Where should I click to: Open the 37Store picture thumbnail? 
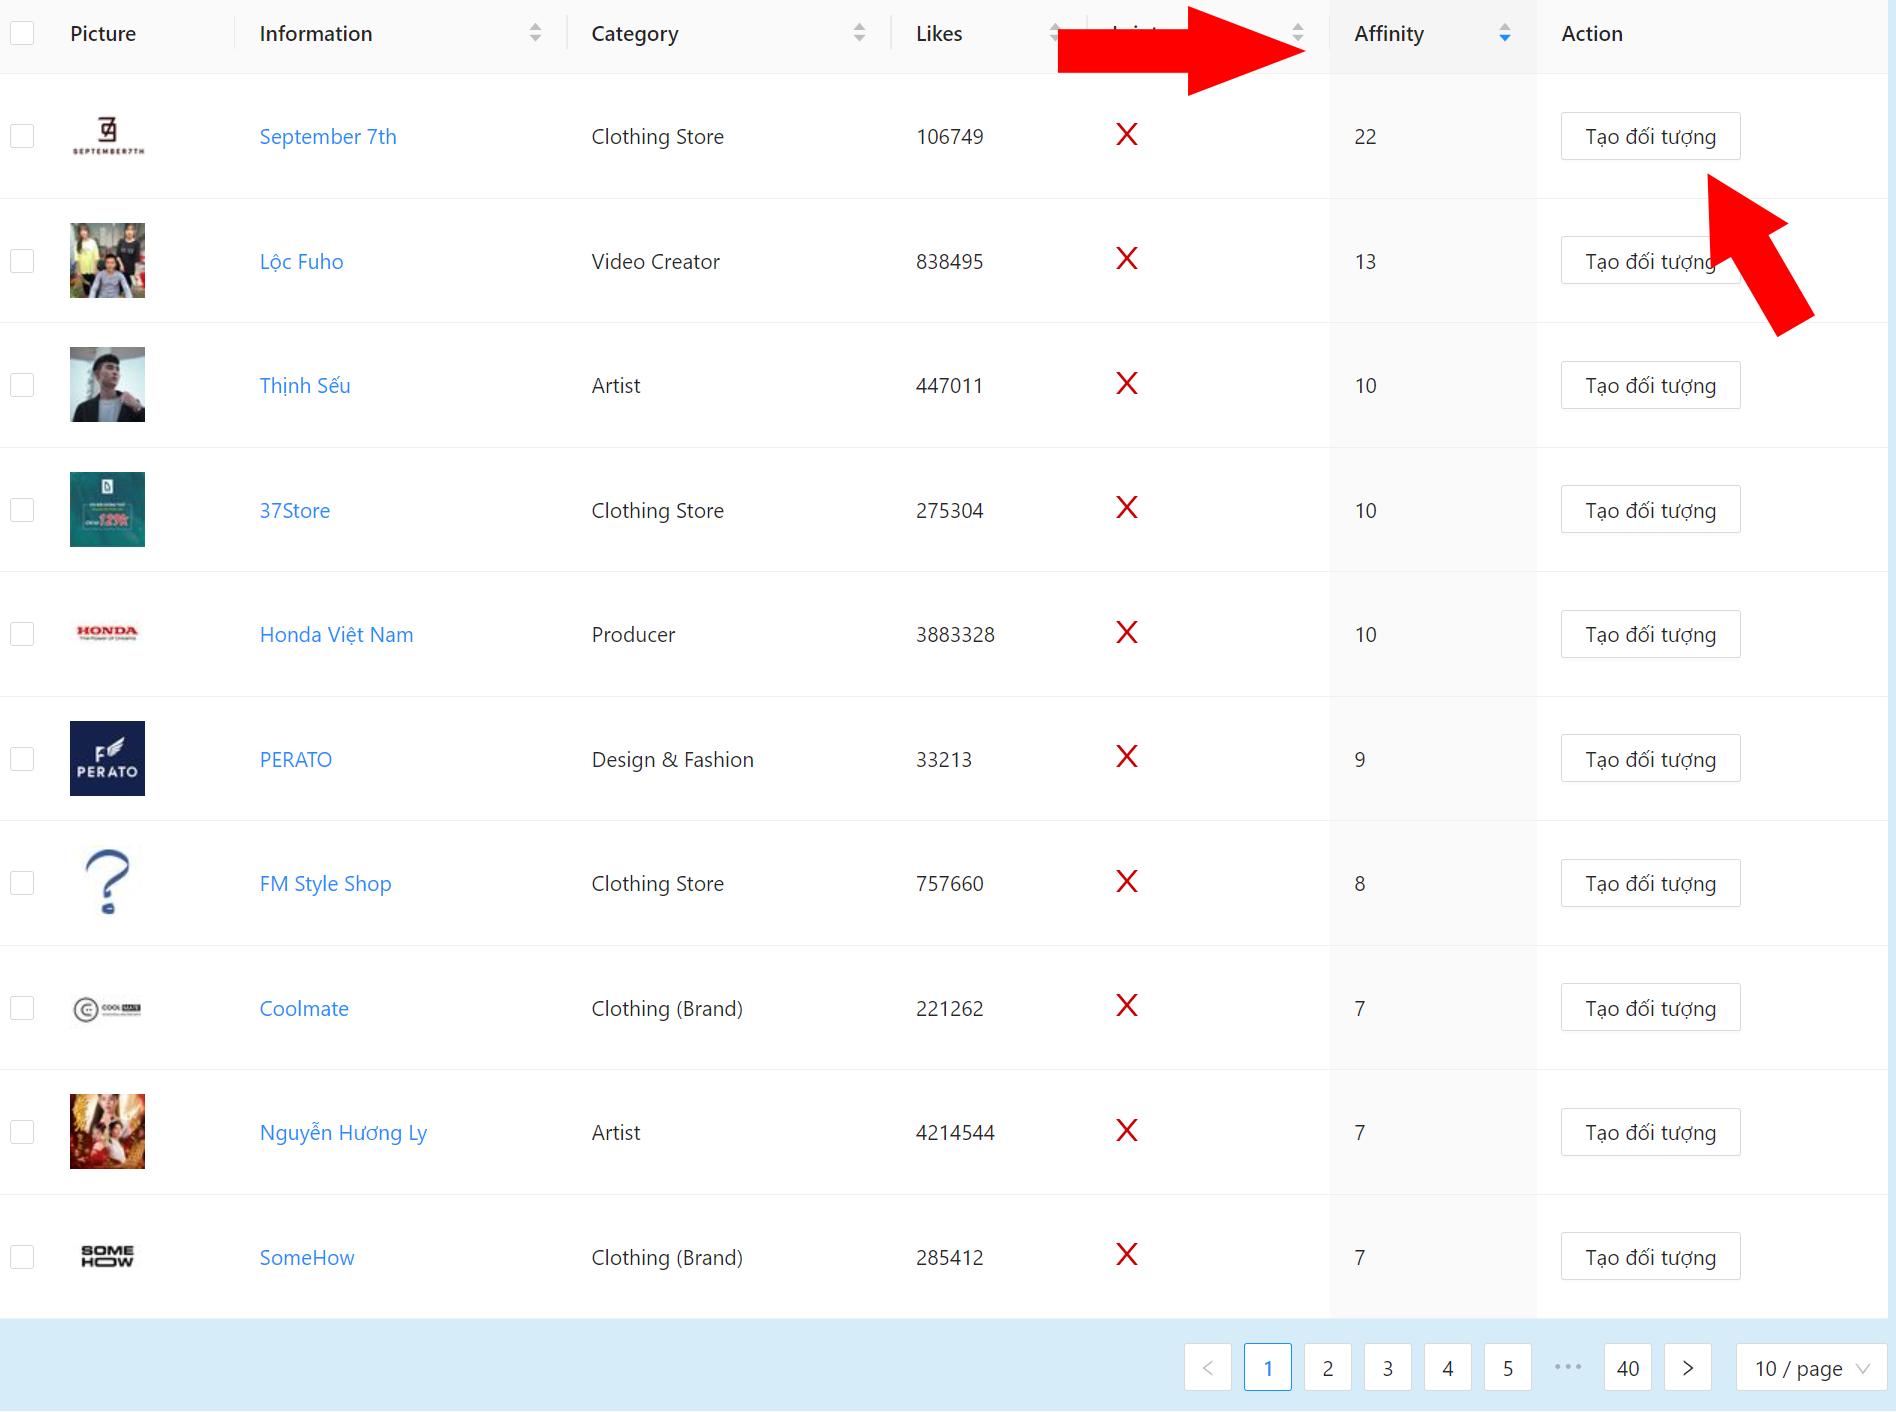(107, 510)
